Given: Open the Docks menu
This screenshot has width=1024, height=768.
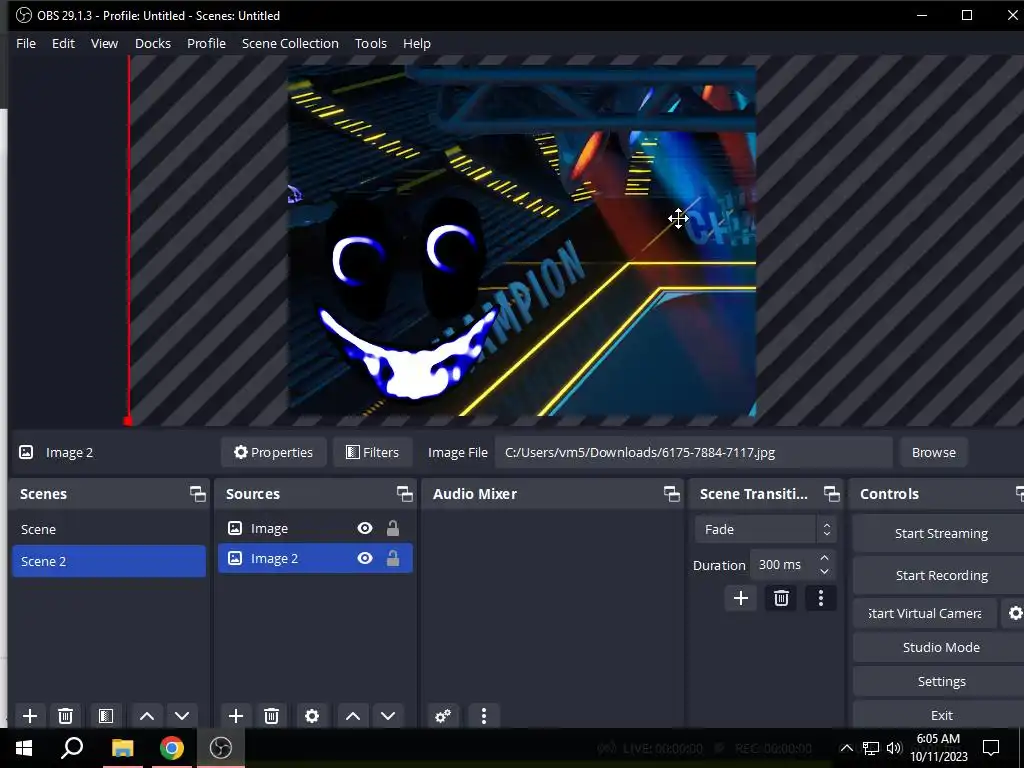Looking at the screenshot, I should [x=153, y=43].
